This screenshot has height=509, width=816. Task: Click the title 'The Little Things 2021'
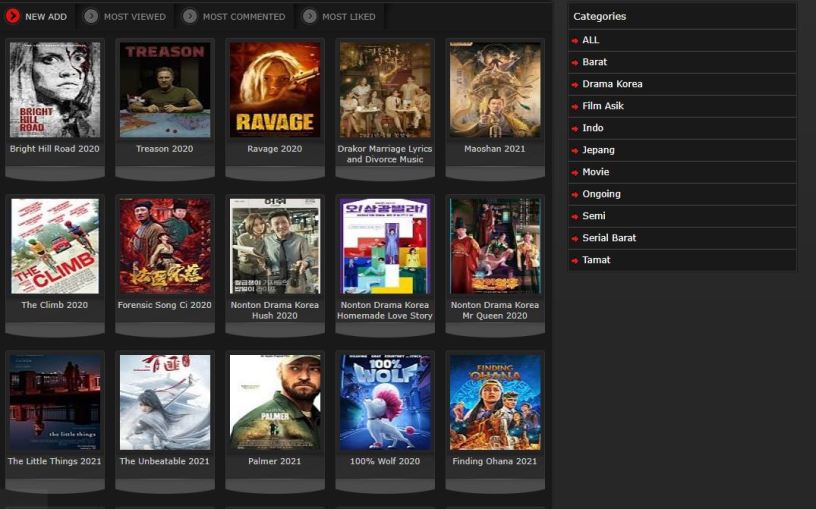[55, 461]
